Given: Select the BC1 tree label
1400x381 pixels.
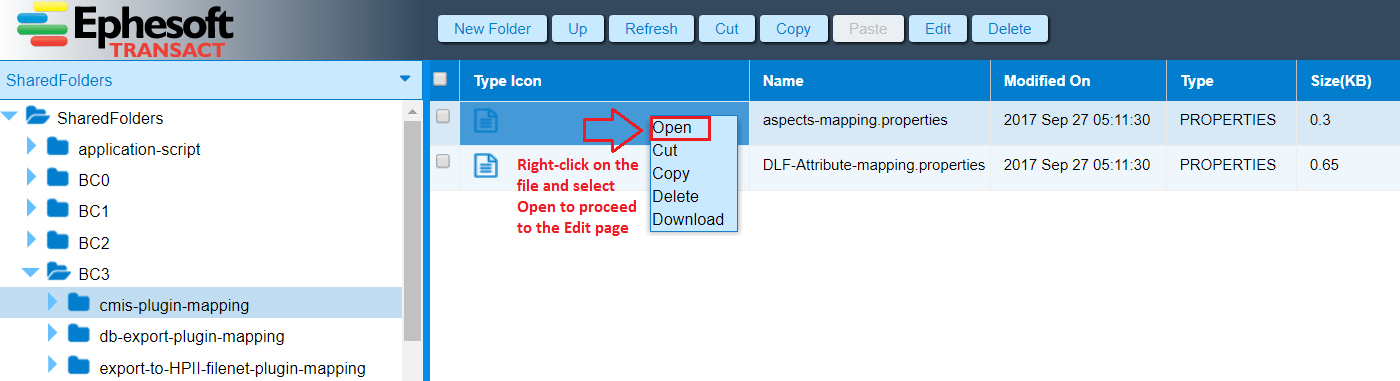Looking at the screenshot, I should click(94, 211).
